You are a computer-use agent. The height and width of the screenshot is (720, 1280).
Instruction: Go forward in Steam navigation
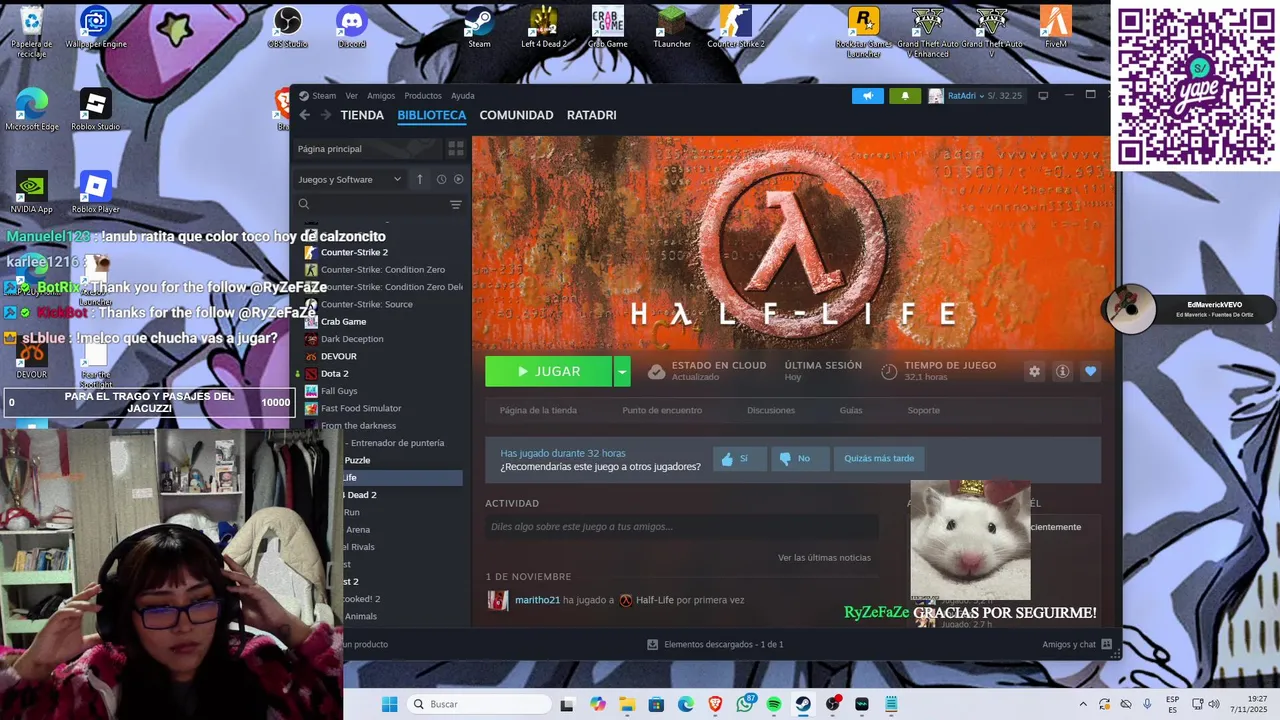point(325,115)
